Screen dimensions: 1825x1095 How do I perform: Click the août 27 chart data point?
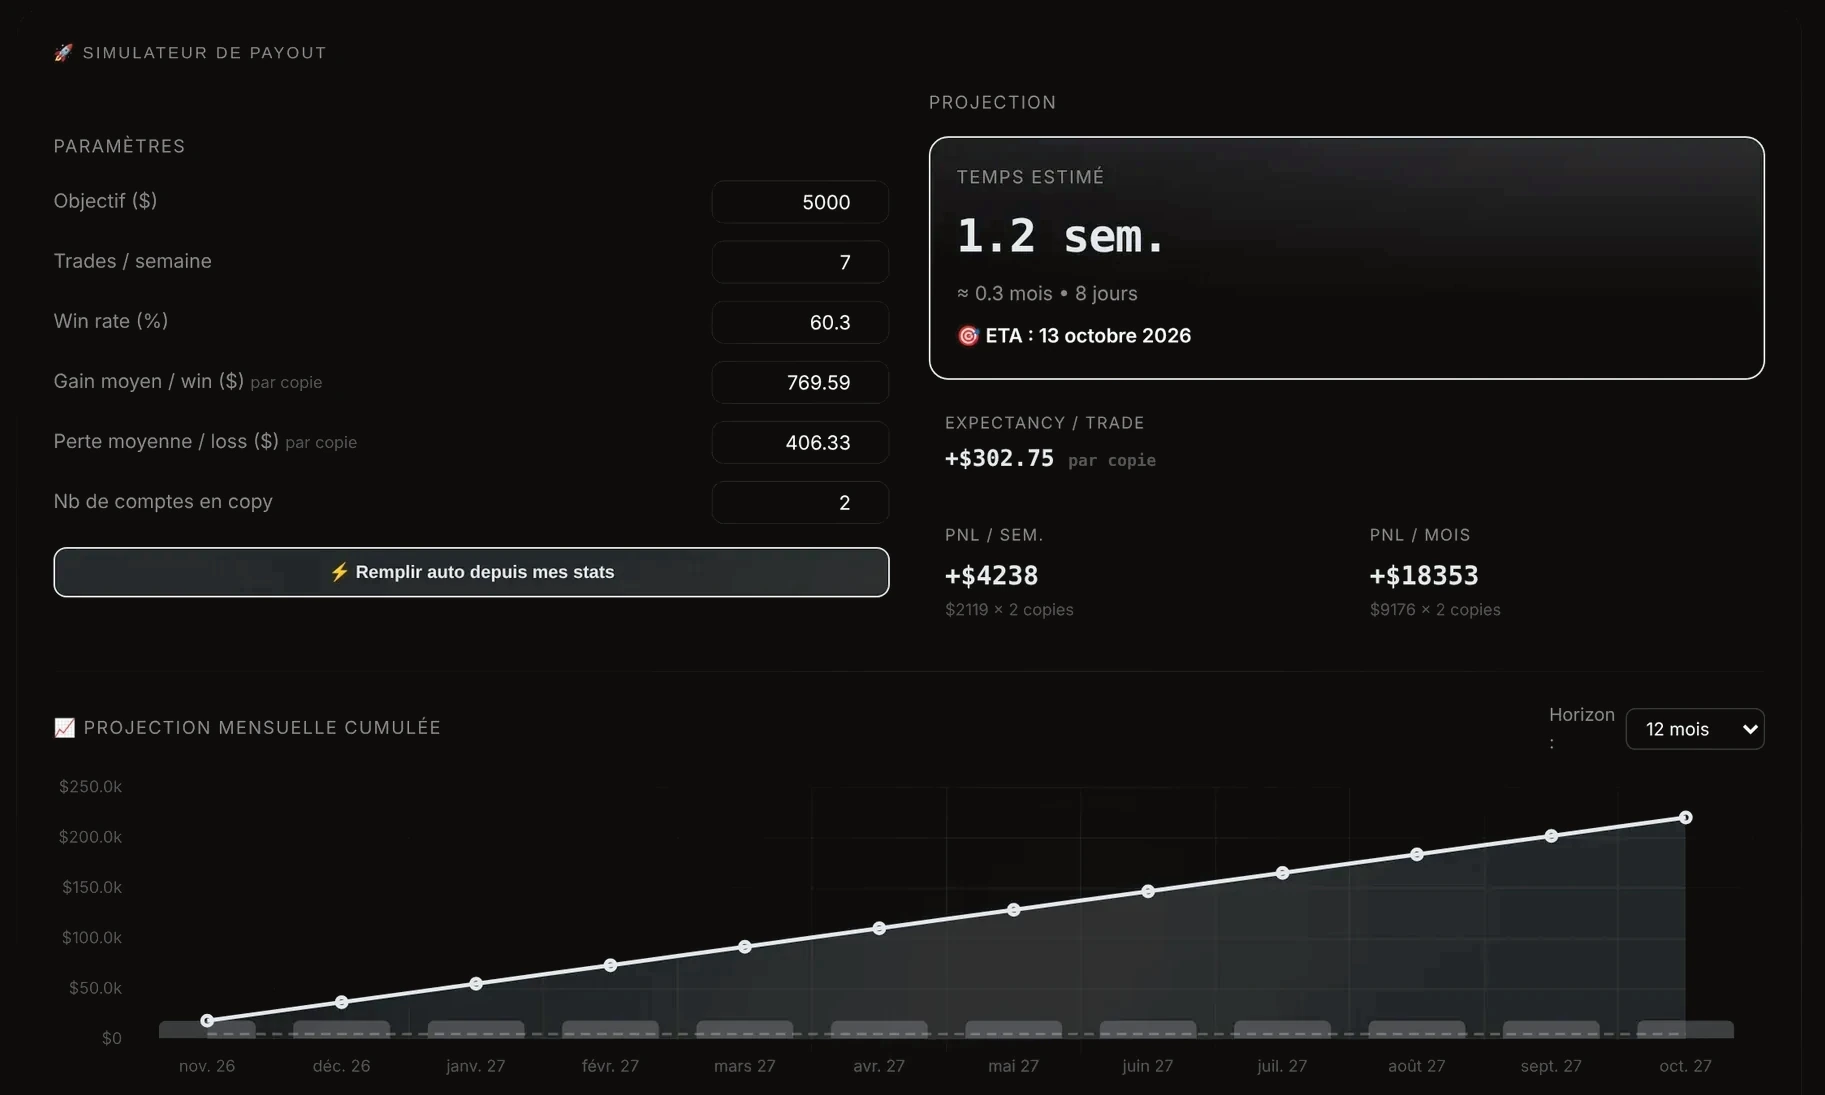point(1417,854)
